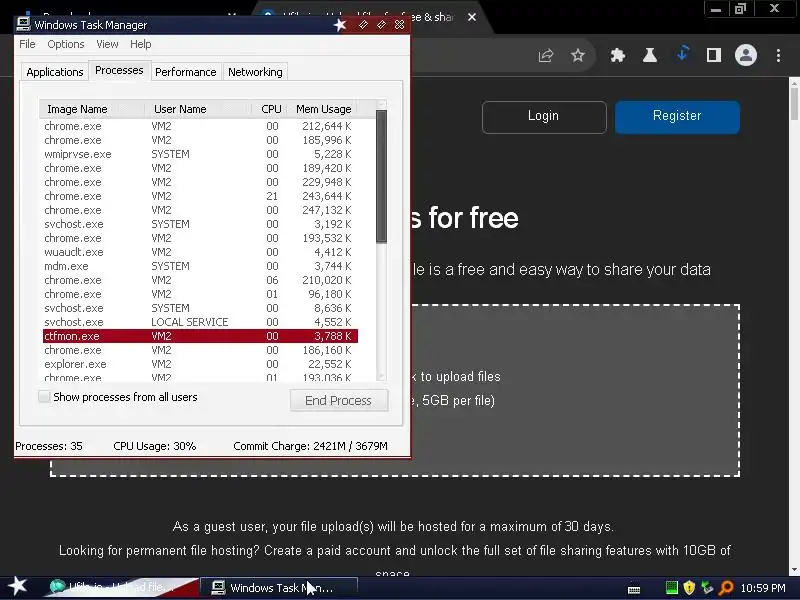Viewport: 800px width, 600px height.
Task: Open the Chrome profile avatar
Action: pos(745,55)
